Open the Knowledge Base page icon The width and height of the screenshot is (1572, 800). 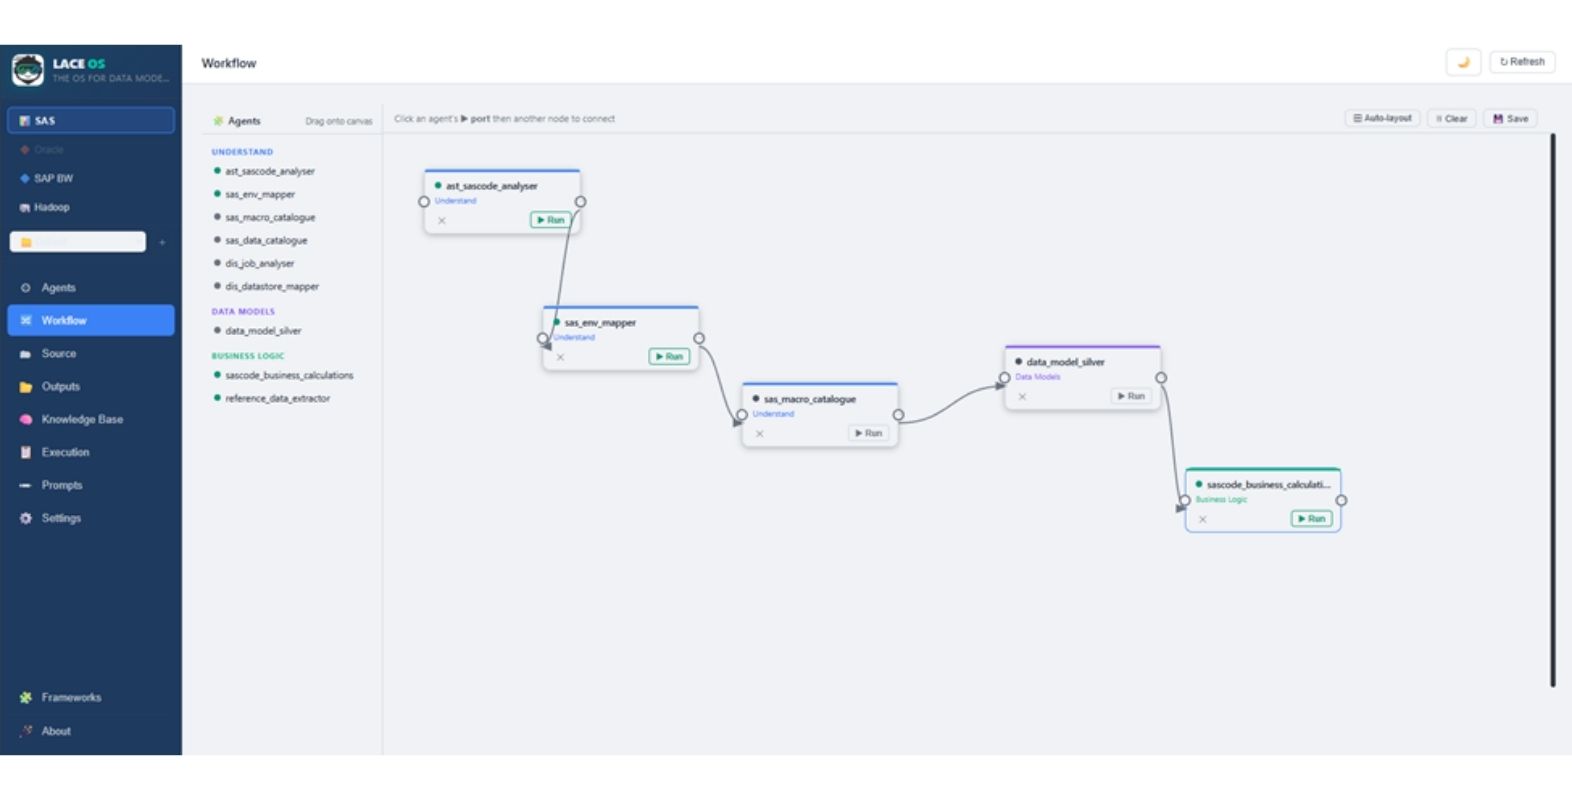(x=26, y=420)
